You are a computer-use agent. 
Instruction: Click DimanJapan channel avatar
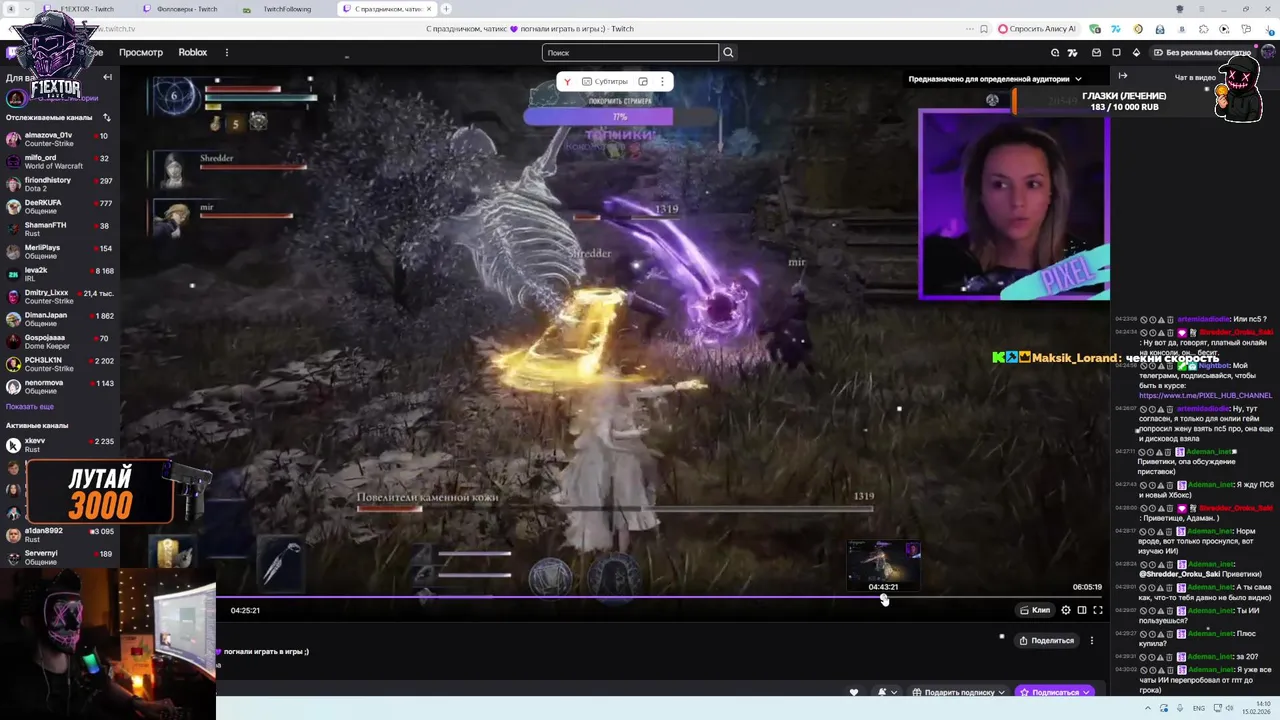point(13,319)
